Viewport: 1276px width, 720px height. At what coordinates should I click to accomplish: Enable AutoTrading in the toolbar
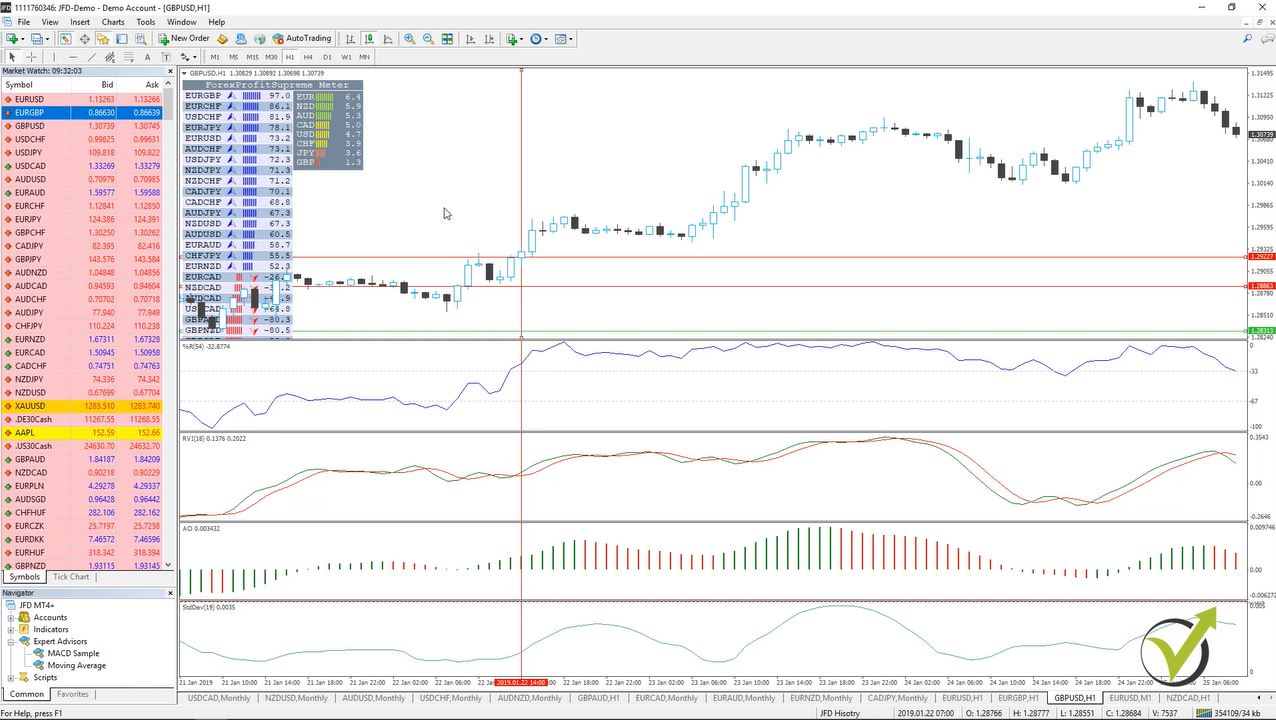click(x=308, y=38)
